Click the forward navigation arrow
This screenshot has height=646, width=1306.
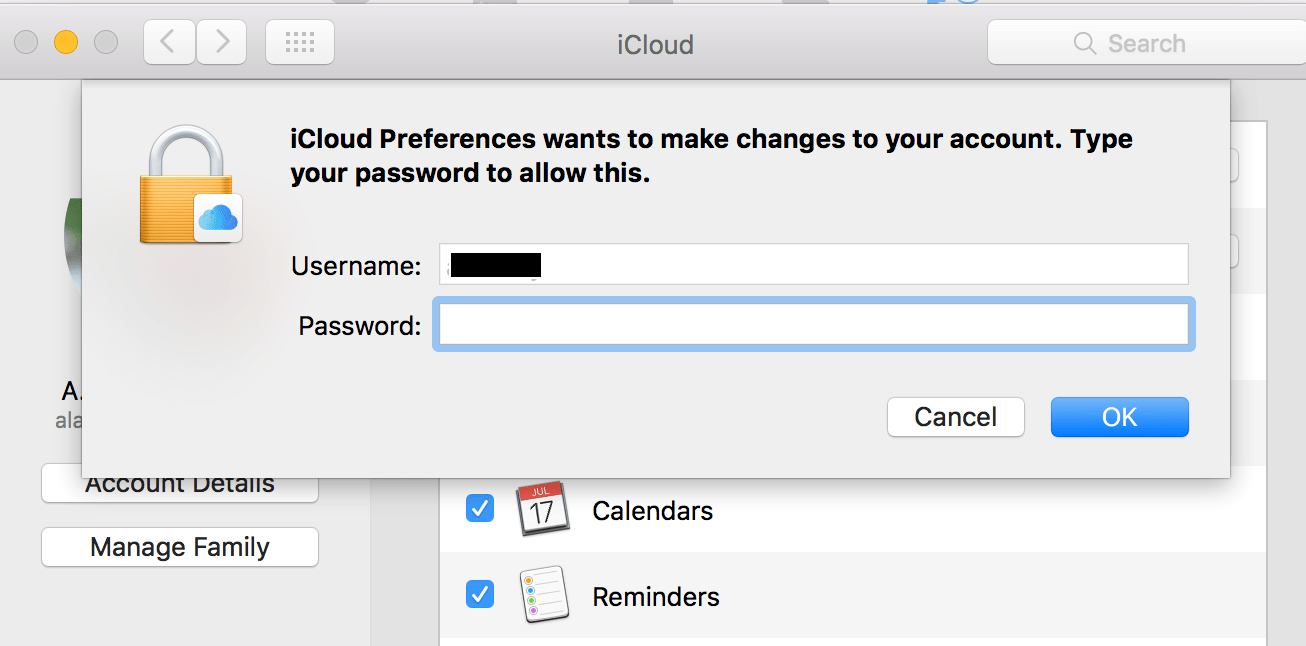(221, 42)
